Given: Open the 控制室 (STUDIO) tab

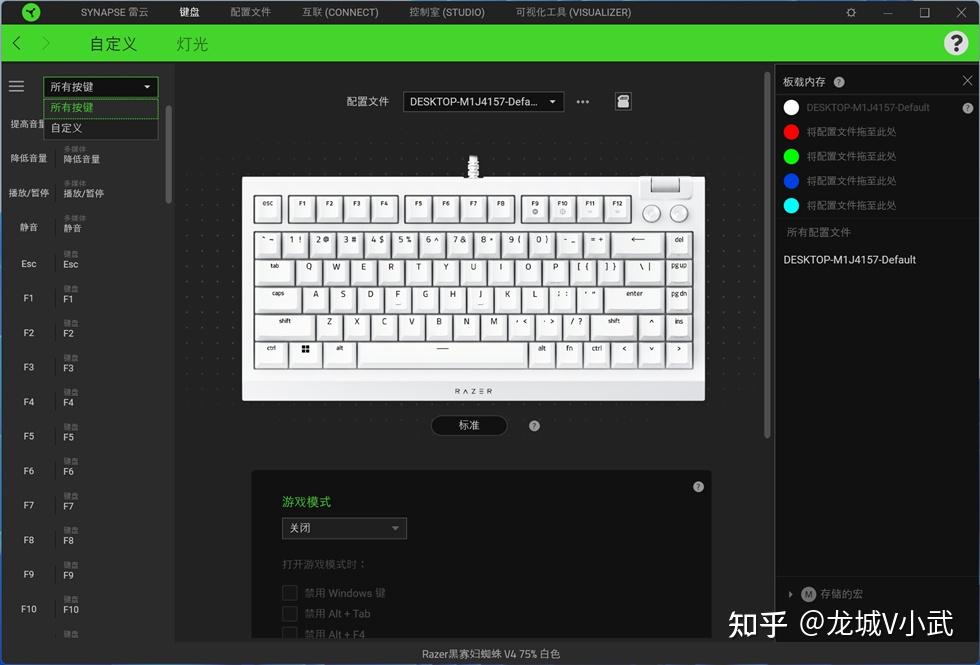Looking at the screenshot, I should pyautogui.click(x=446, y=12).
